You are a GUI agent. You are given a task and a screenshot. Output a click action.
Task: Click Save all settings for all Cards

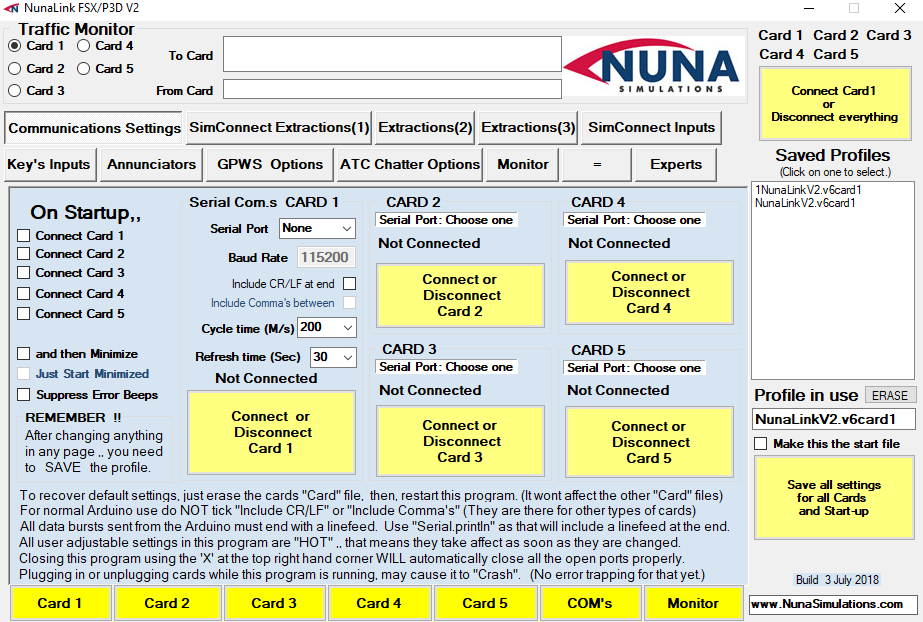(x=834, y=498)
